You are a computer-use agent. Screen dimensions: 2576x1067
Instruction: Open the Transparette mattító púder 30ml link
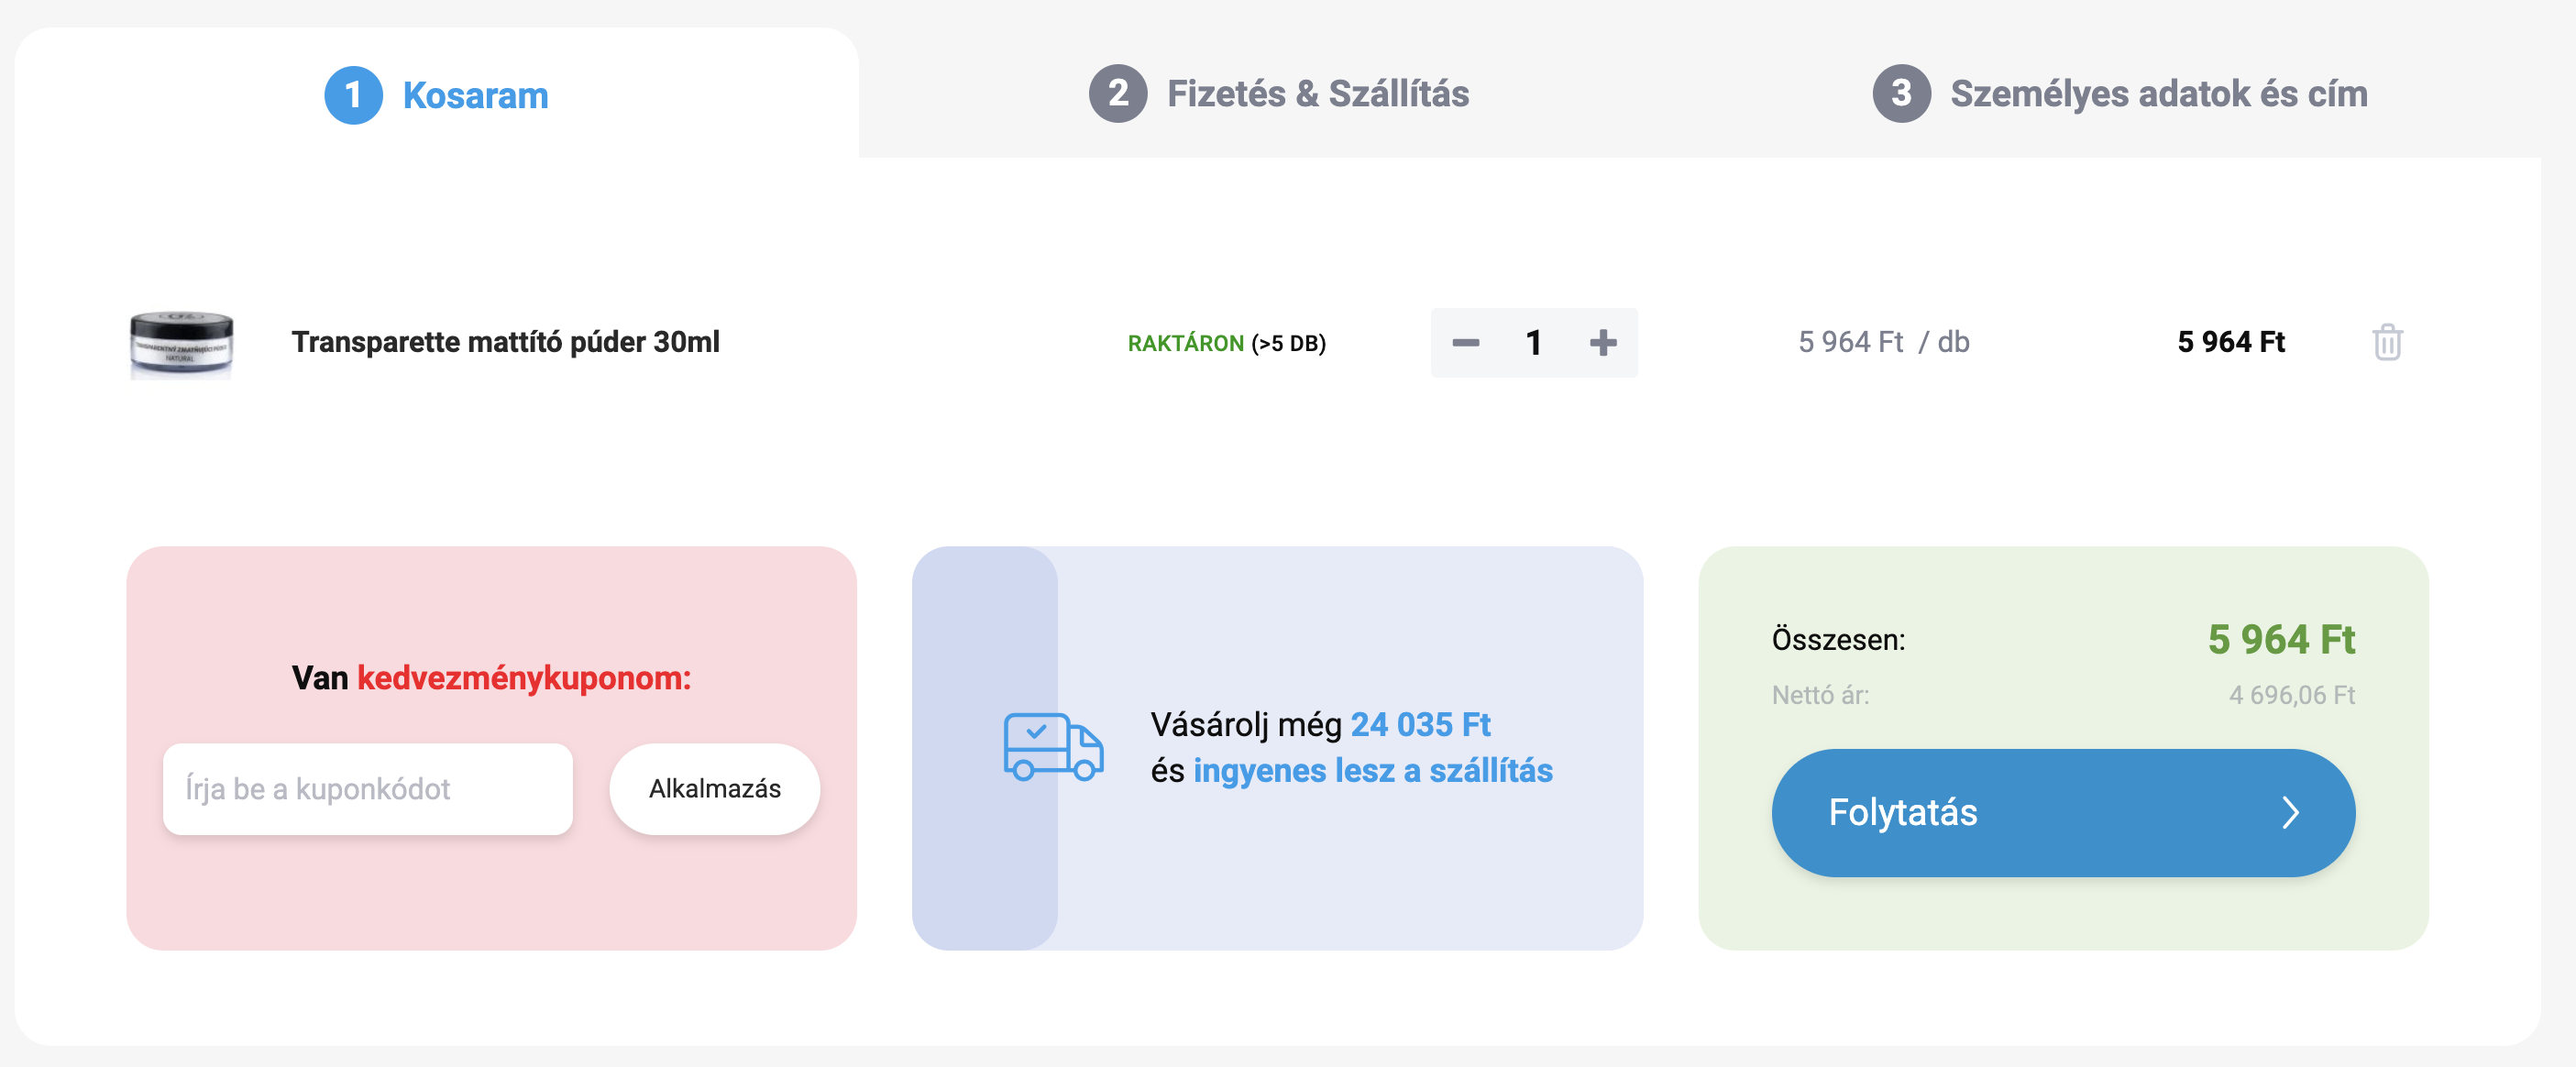click(505, 342)
